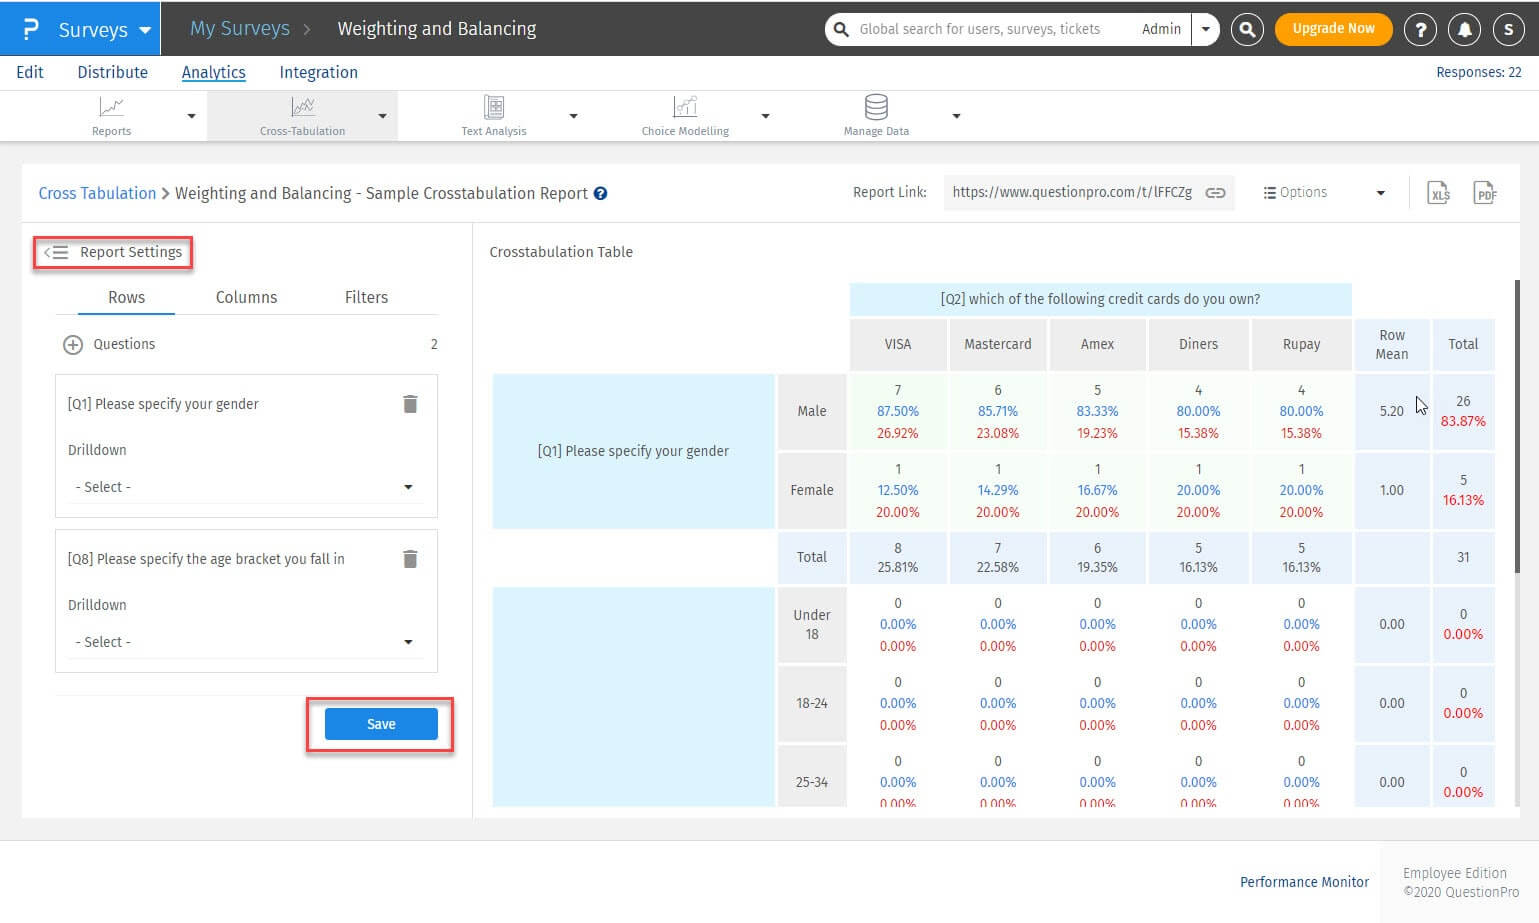This screenshot has width=1539, height=923.
Task: Switch to the Filters tab
Action: coord(366,297)
